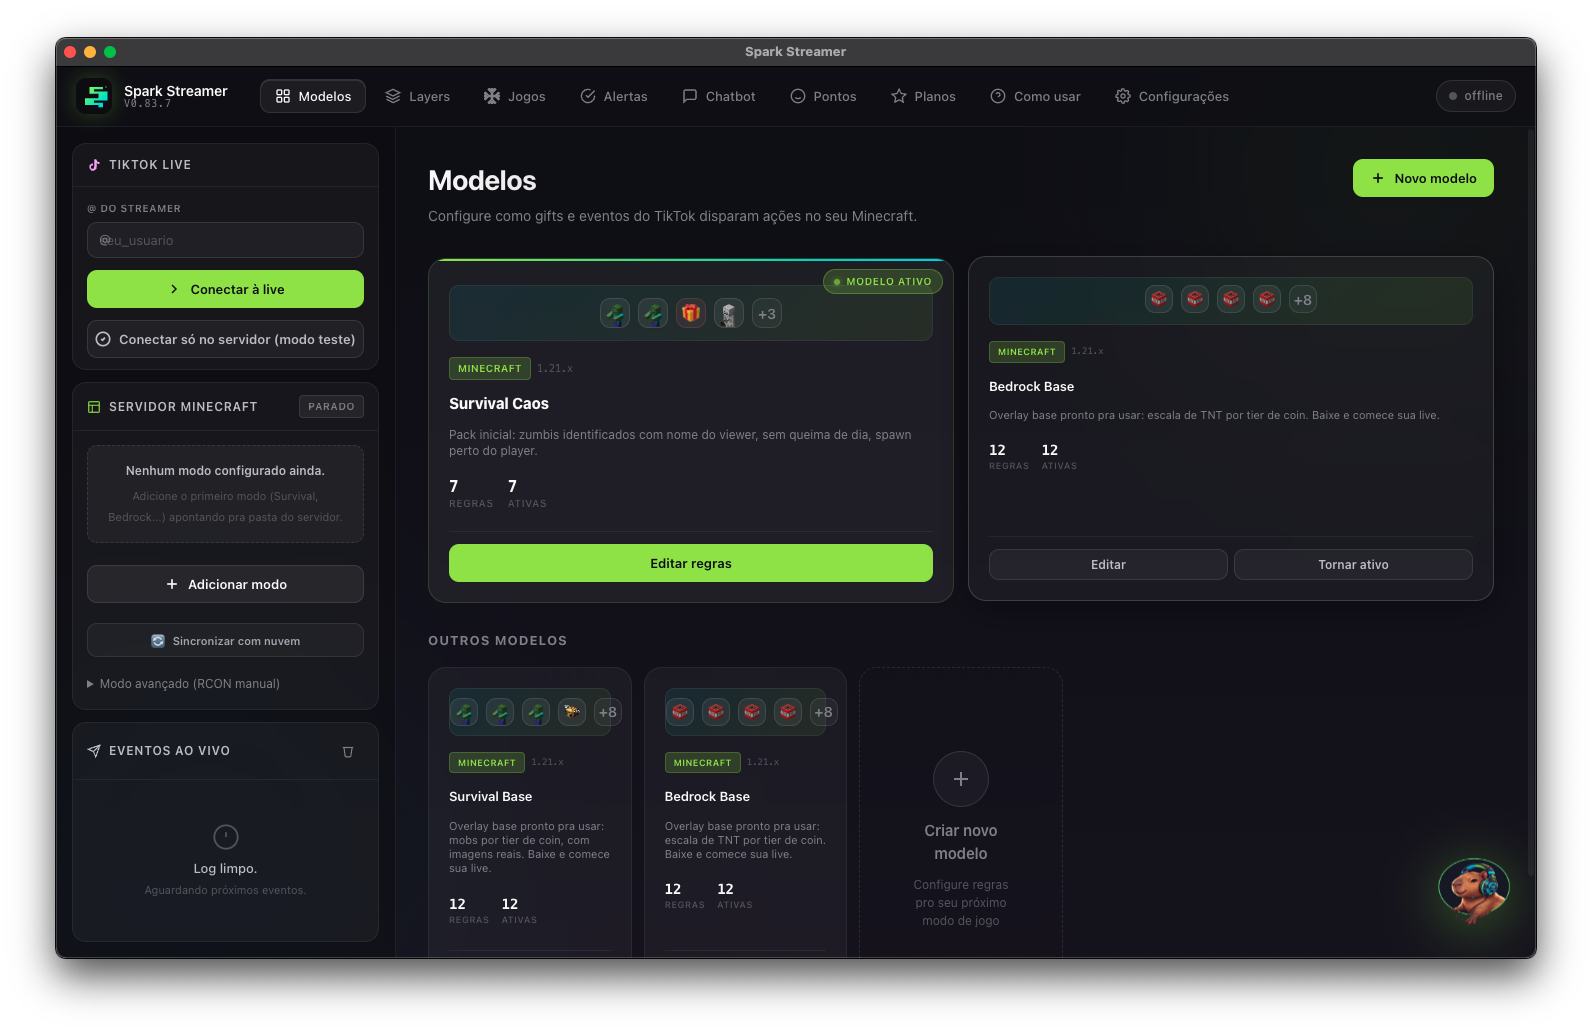Click Sincronizar com nuvem button
The image size is (1592, 1032).
click(x=225, y=641)
